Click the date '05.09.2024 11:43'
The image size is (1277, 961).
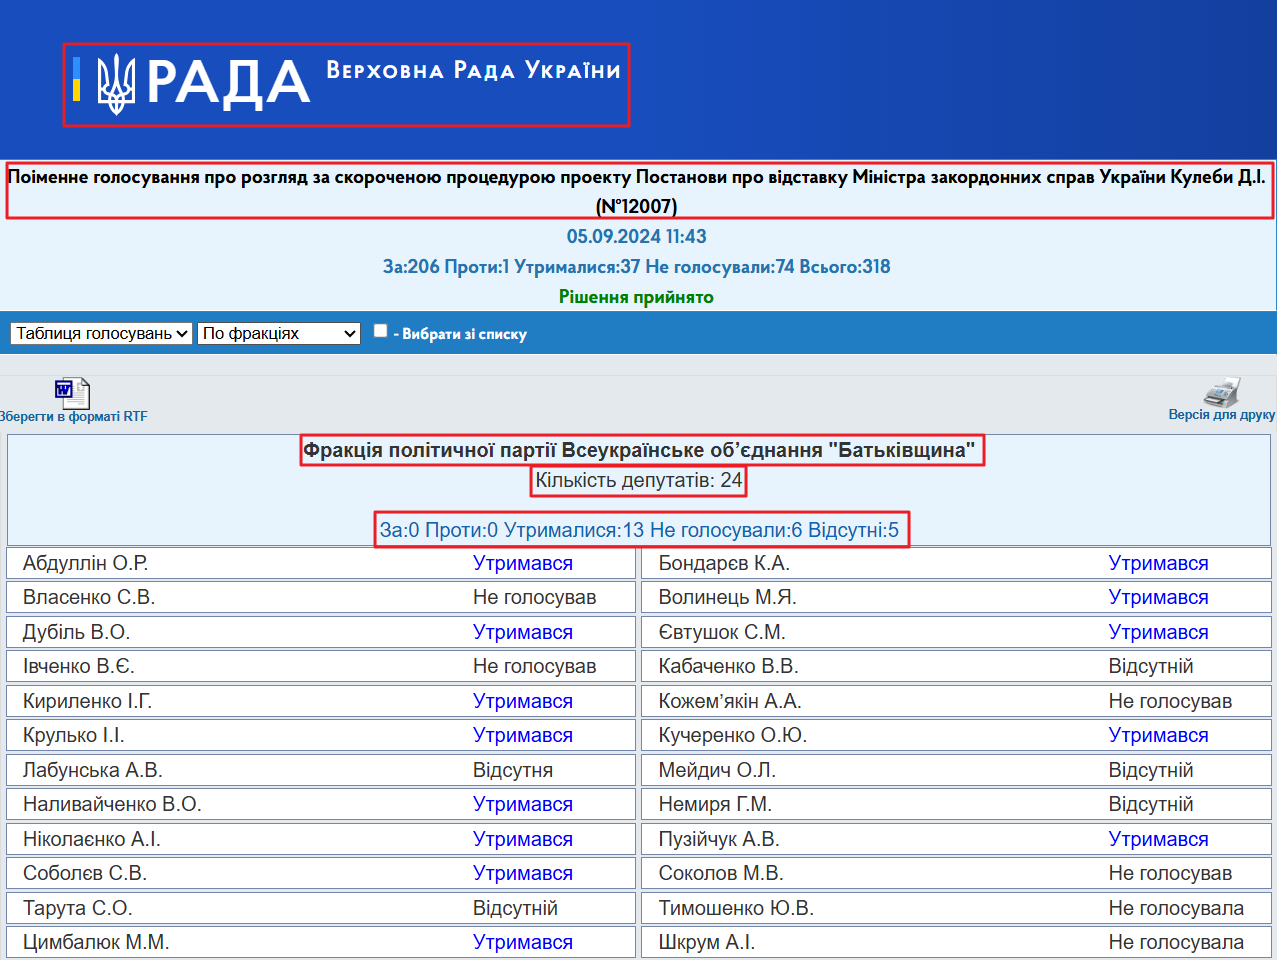tap(637, 237)
